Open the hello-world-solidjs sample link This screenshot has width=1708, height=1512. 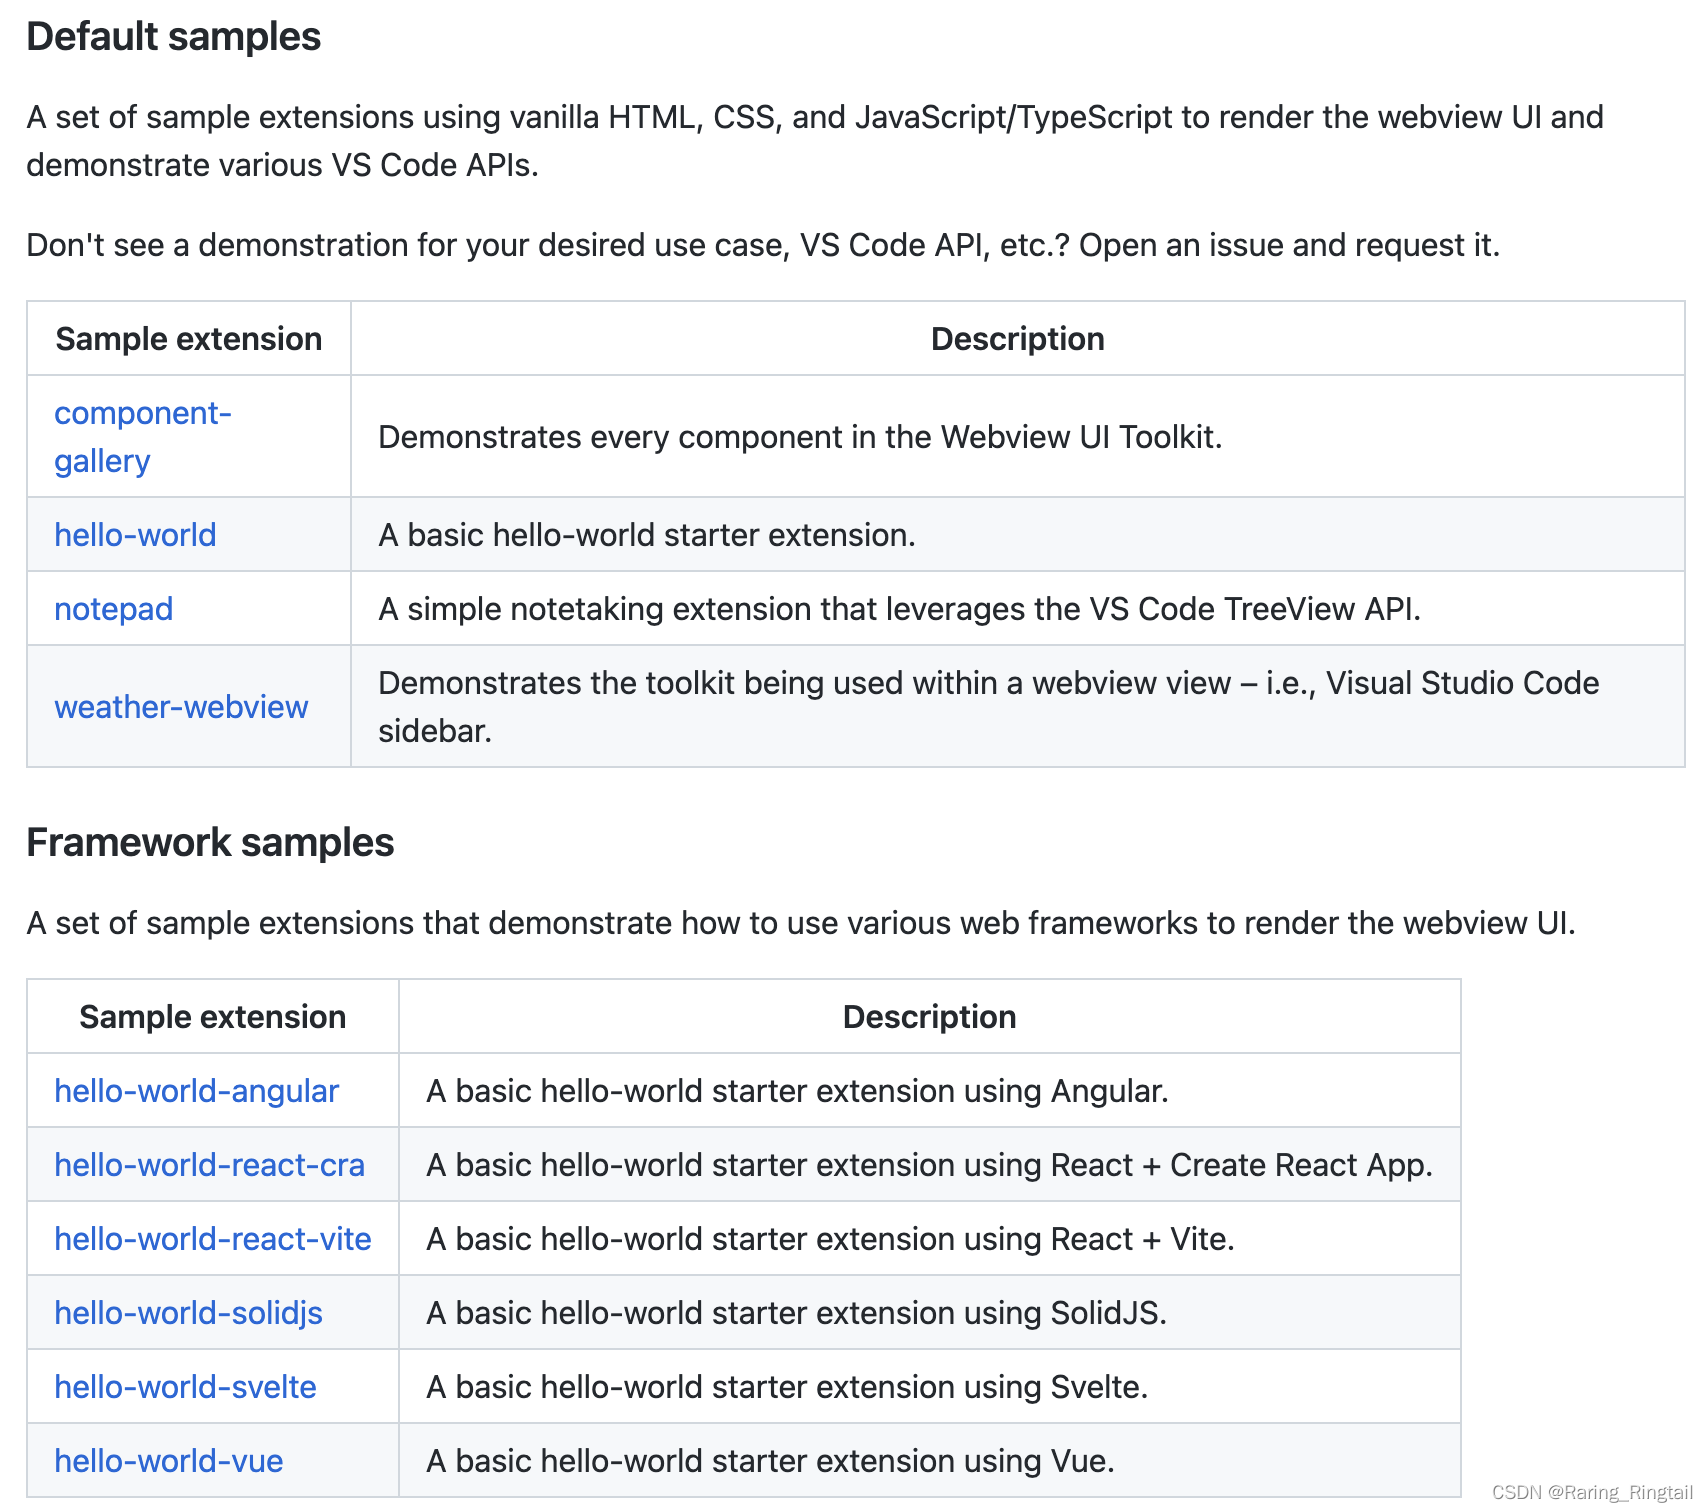tap(188, 1313)
